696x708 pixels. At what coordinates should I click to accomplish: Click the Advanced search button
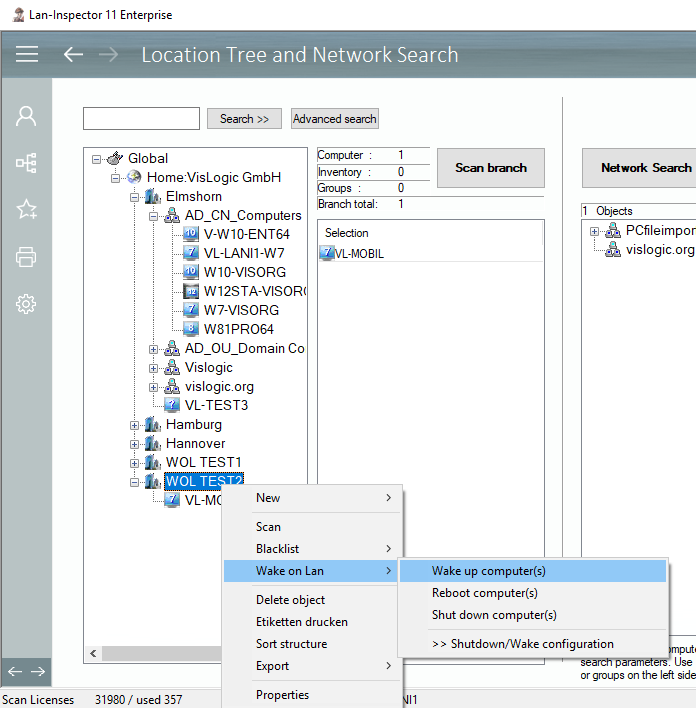334,119
